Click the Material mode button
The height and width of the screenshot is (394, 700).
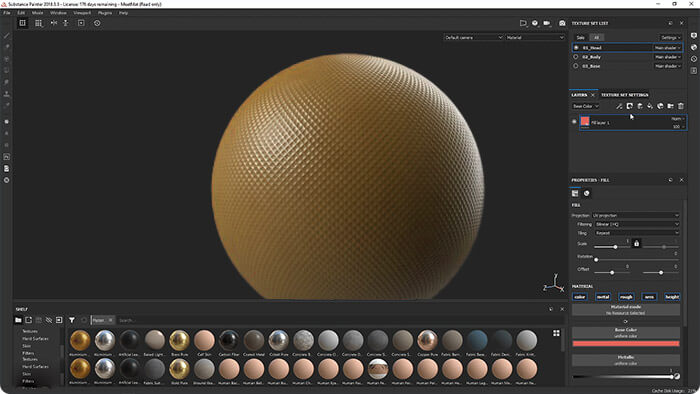pyautogui.click(x=626, y=310)
